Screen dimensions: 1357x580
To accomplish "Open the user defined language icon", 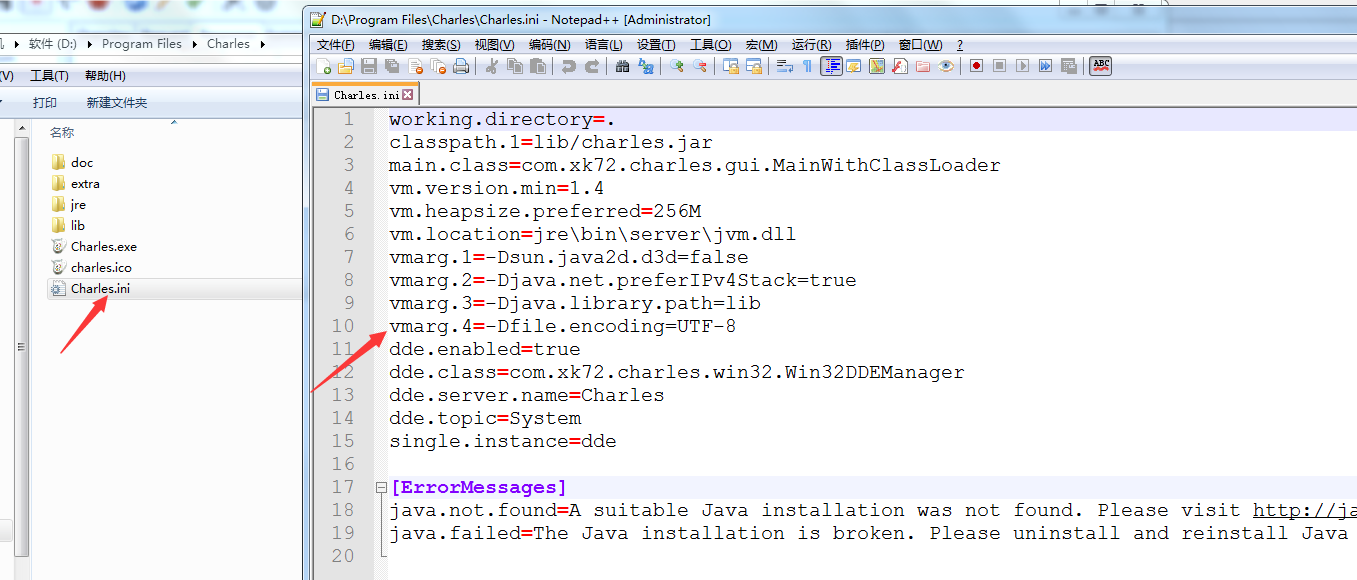I will 854,66.
